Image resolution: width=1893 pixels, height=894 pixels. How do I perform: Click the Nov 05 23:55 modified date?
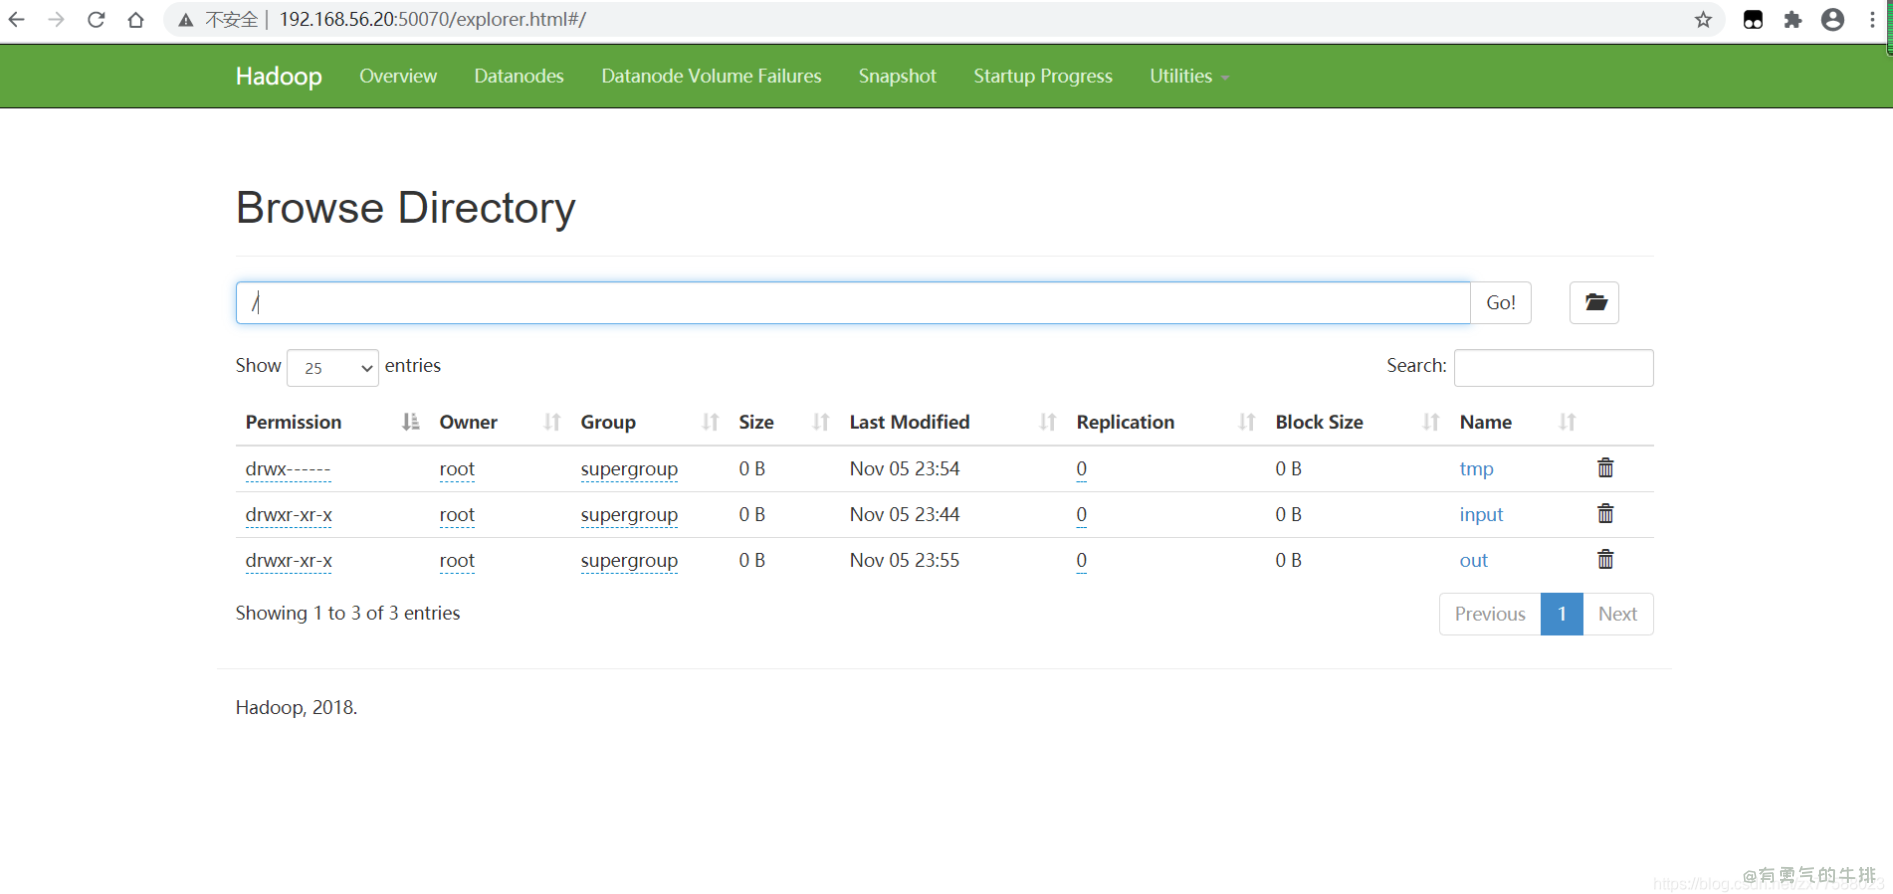tap(904, 560)
